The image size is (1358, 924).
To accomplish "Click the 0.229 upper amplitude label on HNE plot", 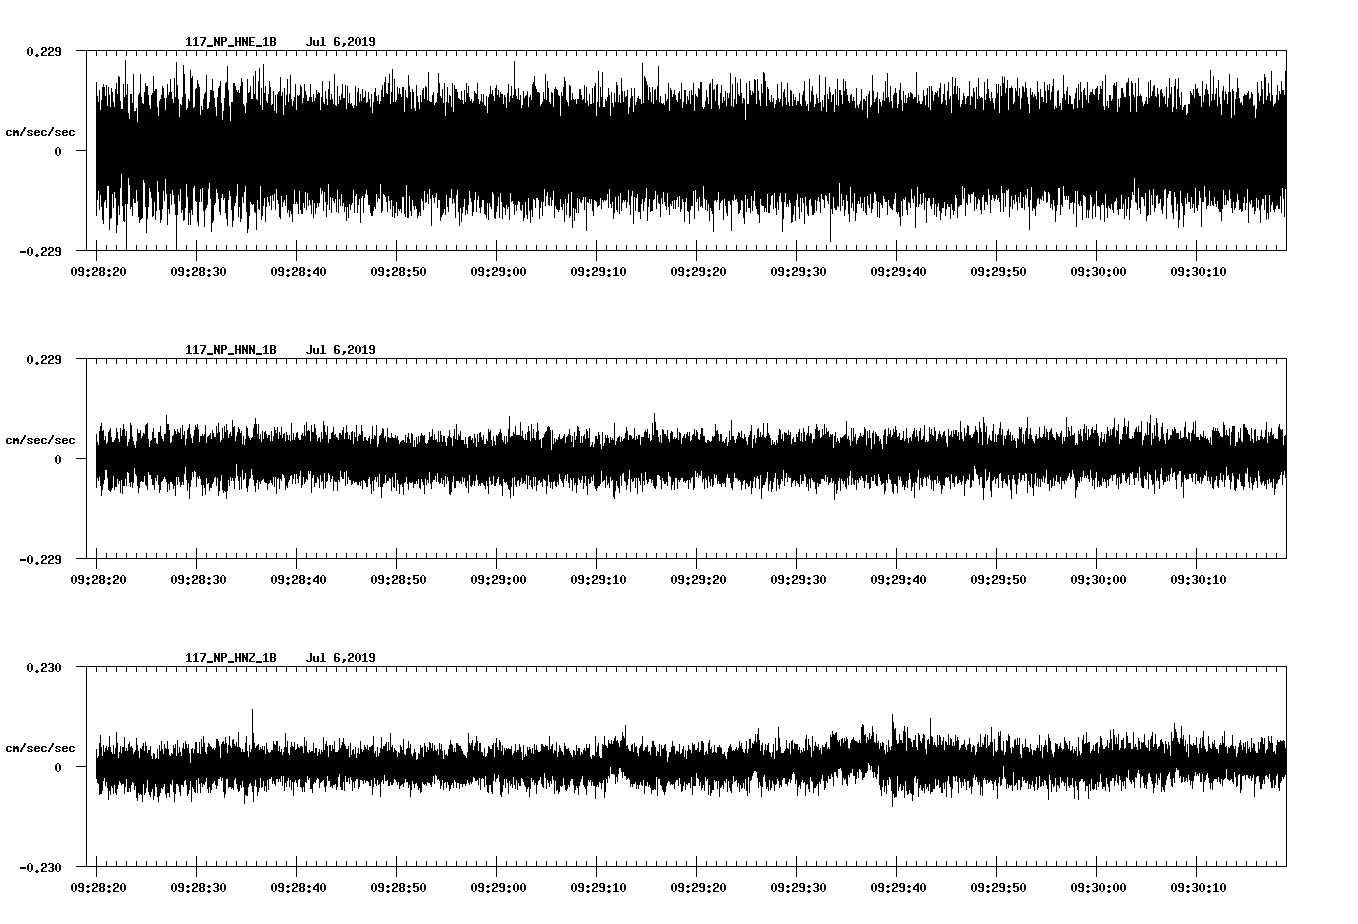I will [x=43, y=51].
